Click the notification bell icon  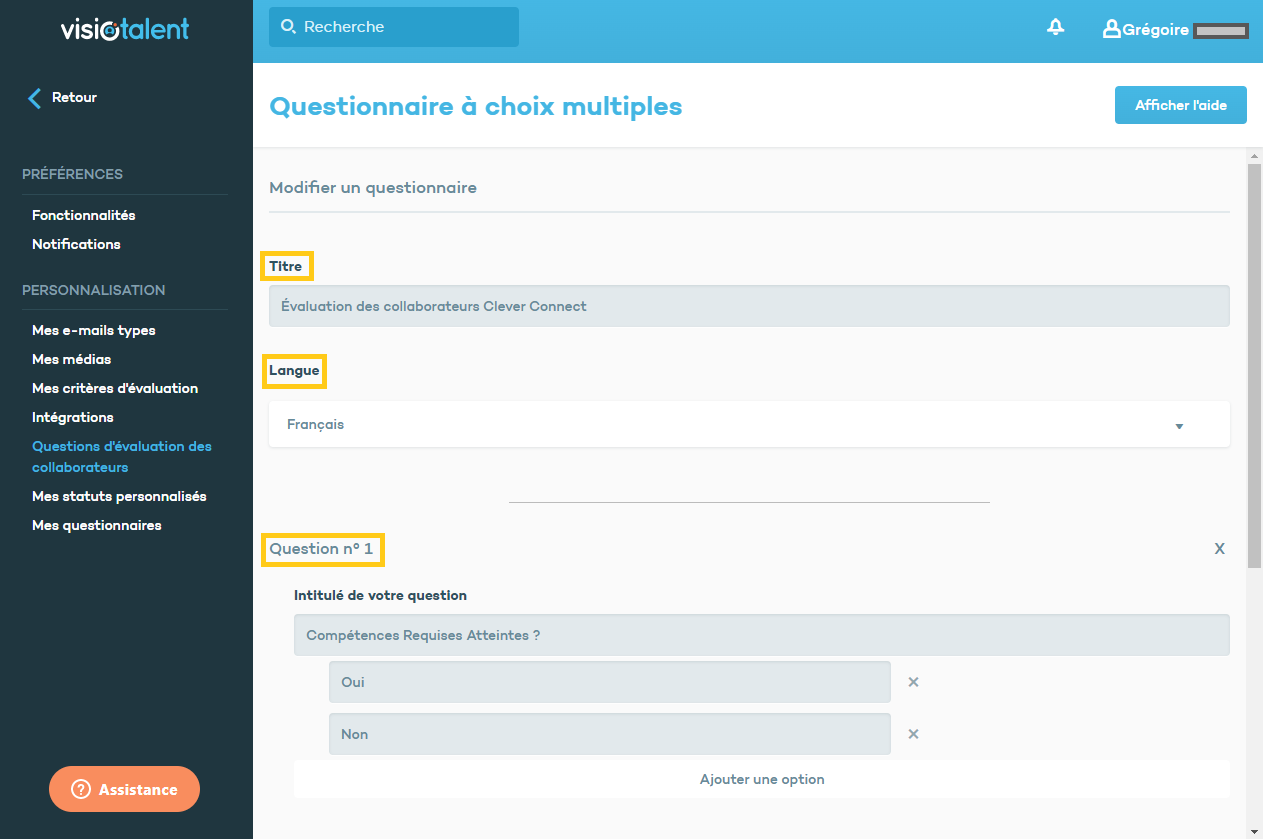pyautogui.click(x=1055, y=28)
